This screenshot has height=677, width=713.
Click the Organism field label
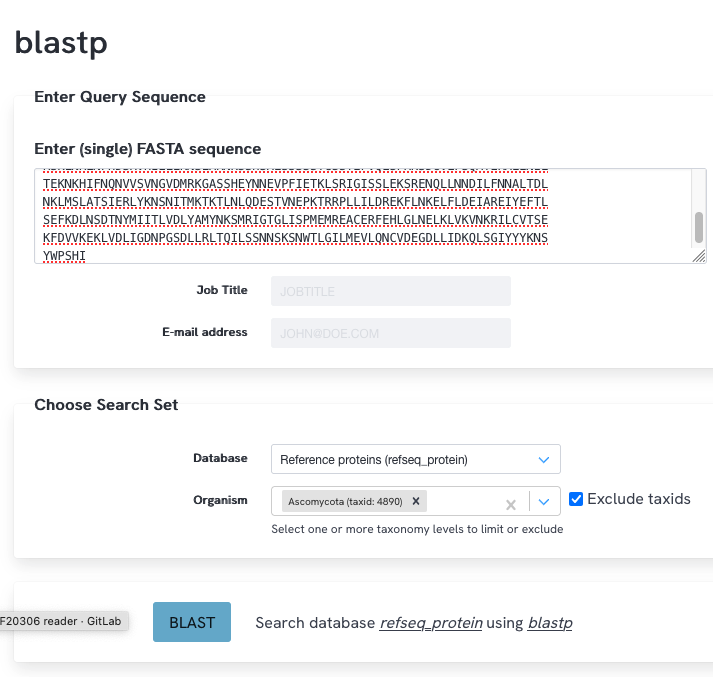[x=221, y=500]
